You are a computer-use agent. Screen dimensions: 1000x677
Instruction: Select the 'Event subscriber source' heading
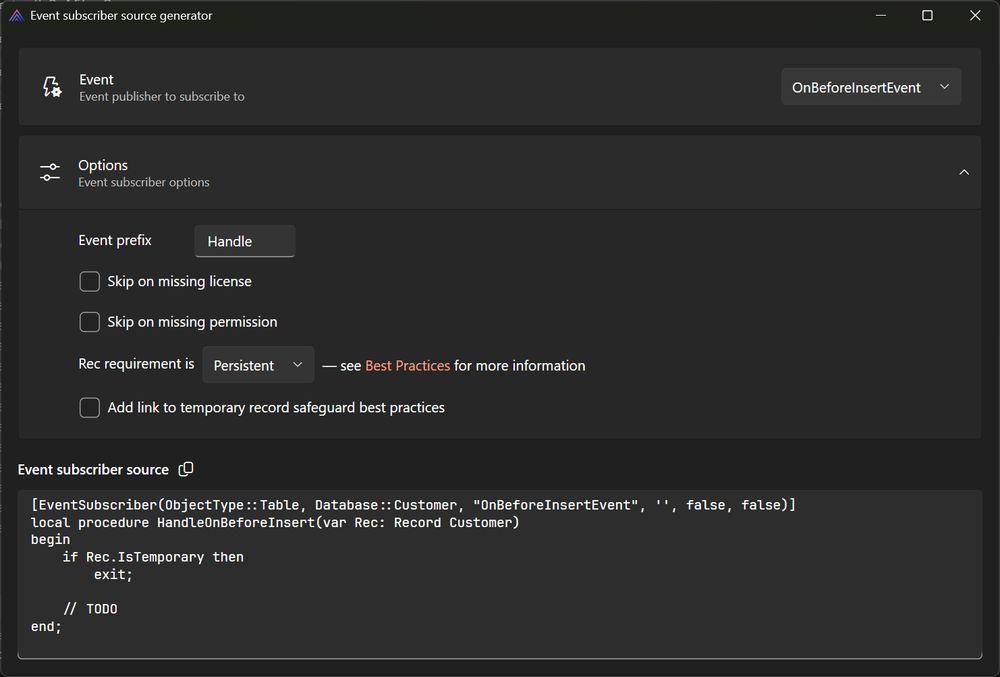tap(93, 470)
